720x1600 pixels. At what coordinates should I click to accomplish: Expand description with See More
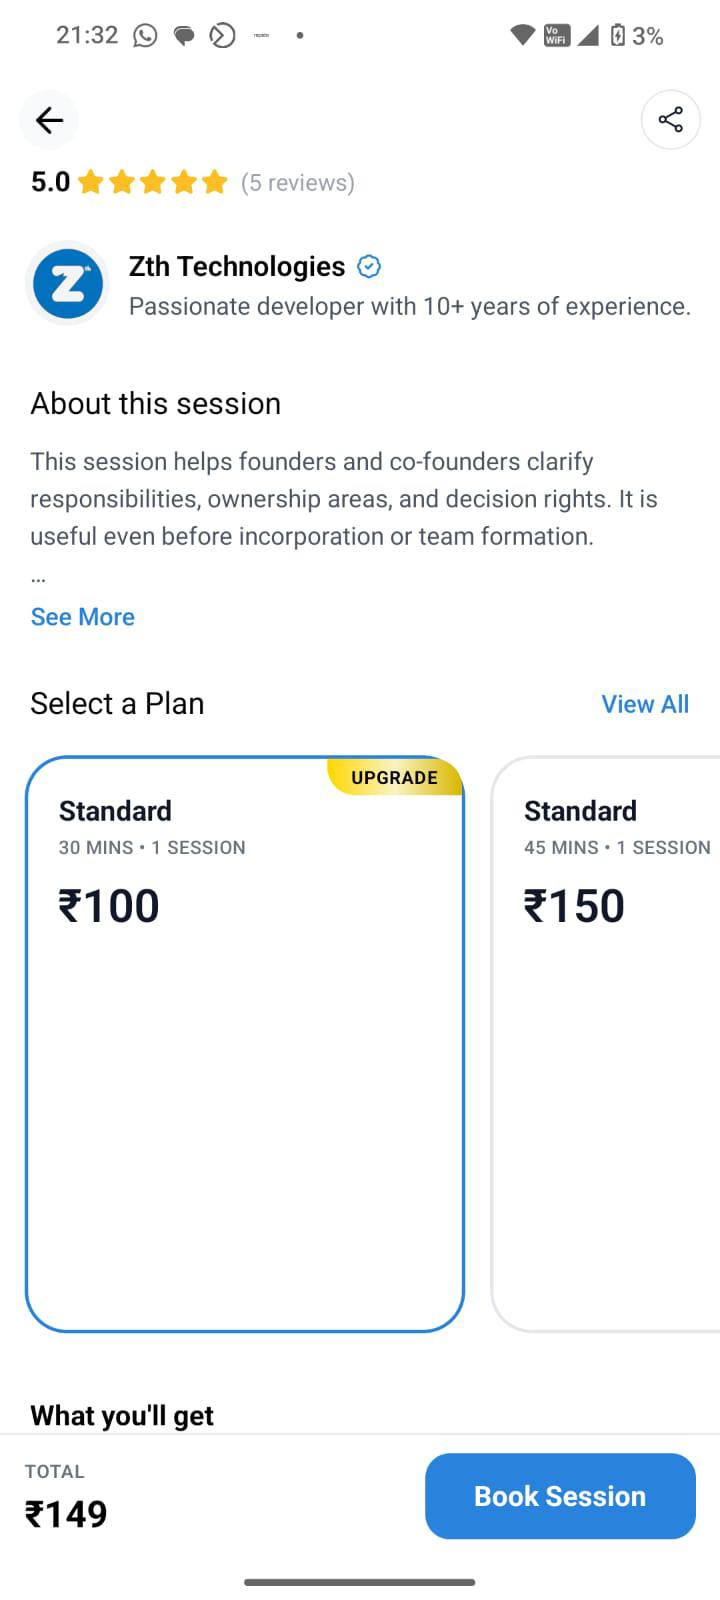click(82, 617)
